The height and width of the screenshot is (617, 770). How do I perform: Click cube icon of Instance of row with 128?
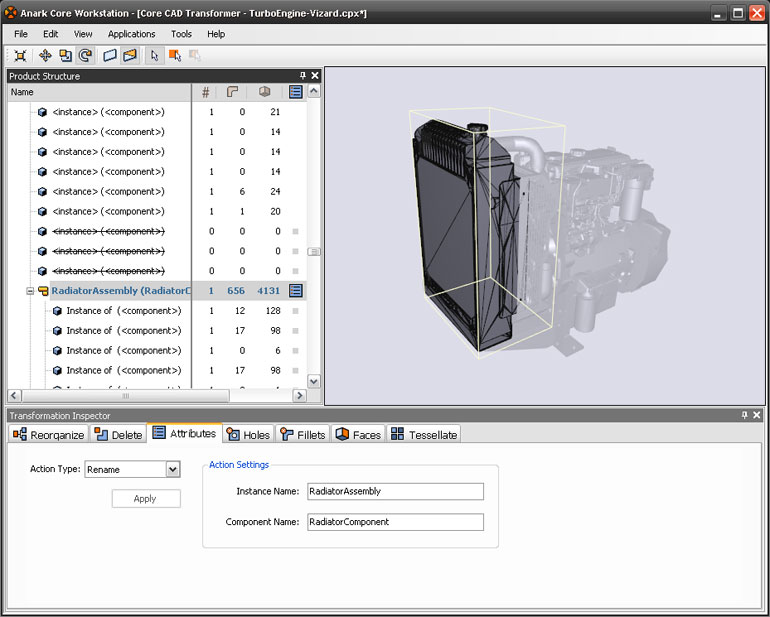tap(57, 311)
